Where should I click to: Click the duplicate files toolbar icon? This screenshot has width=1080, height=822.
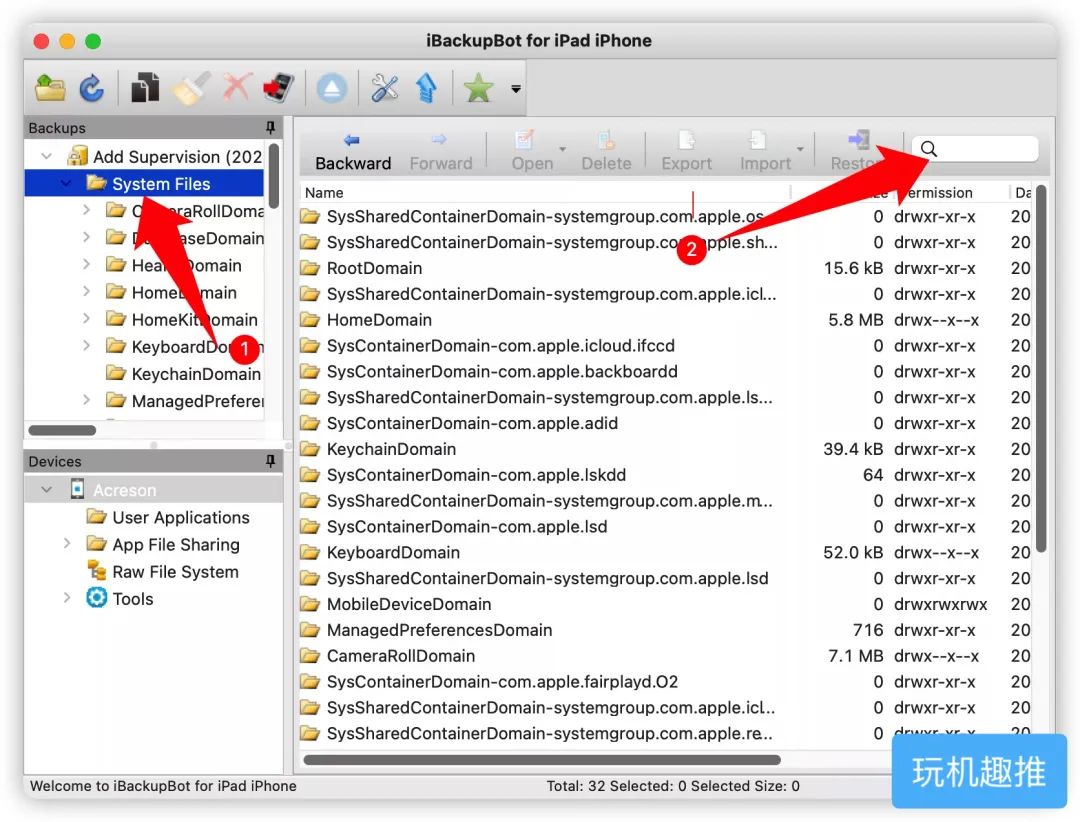145,88
